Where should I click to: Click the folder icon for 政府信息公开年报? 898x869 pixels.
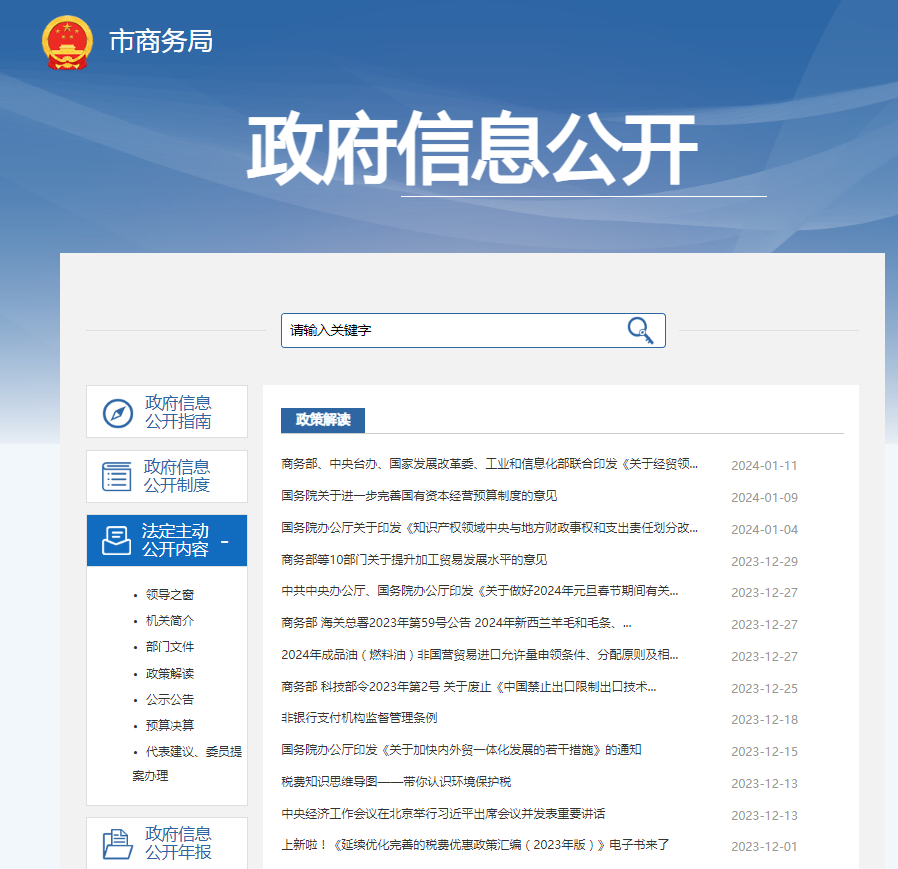click(x=117, y=843)
